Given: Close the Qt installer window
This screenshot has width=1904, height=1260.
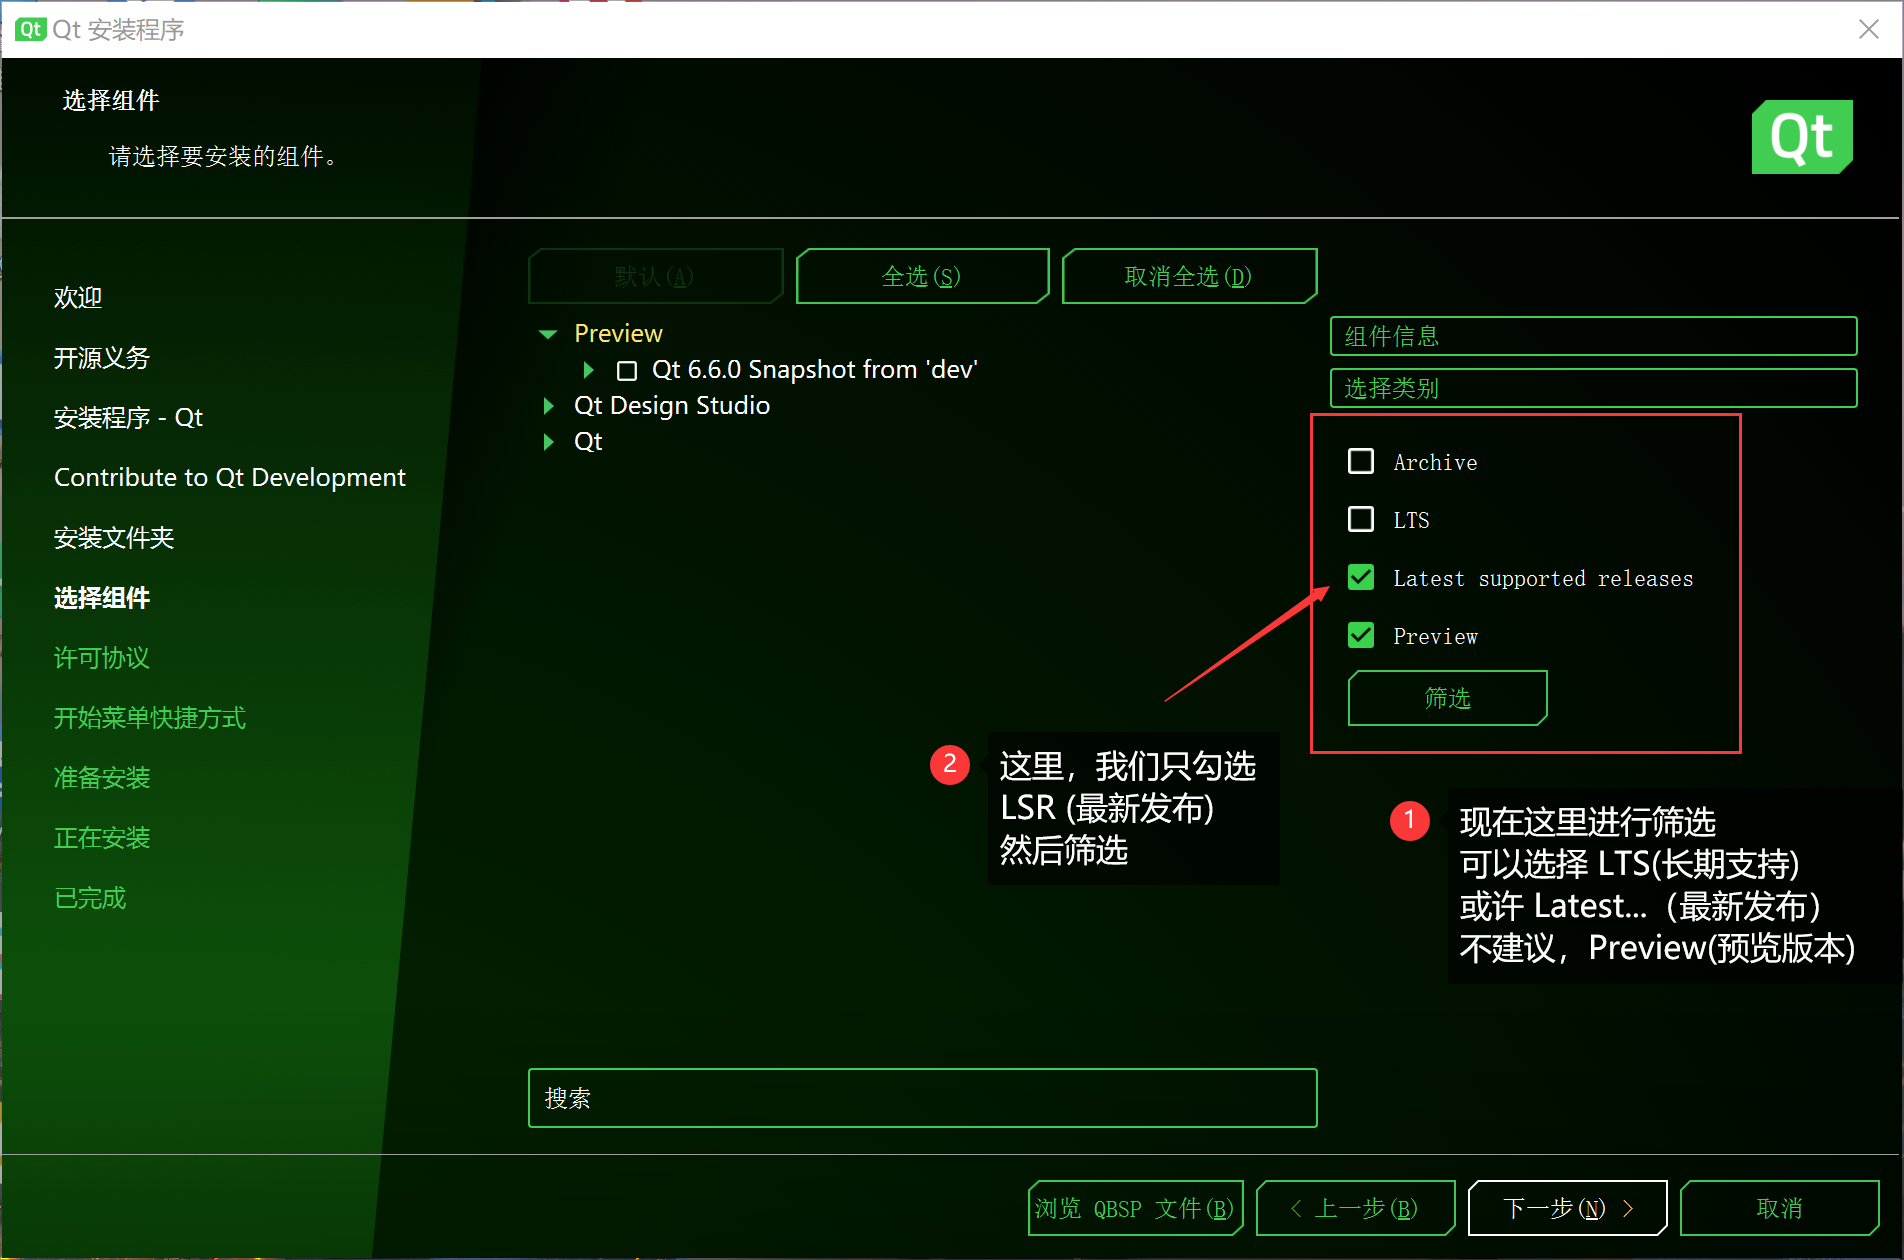Looking at the screenshot, I should (1868, 29).
